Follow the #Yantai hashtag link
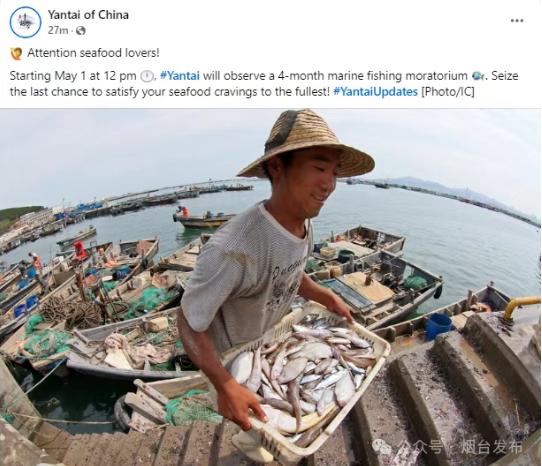The width and height of the screenshot is (542, 466). (x=180, y=76)
